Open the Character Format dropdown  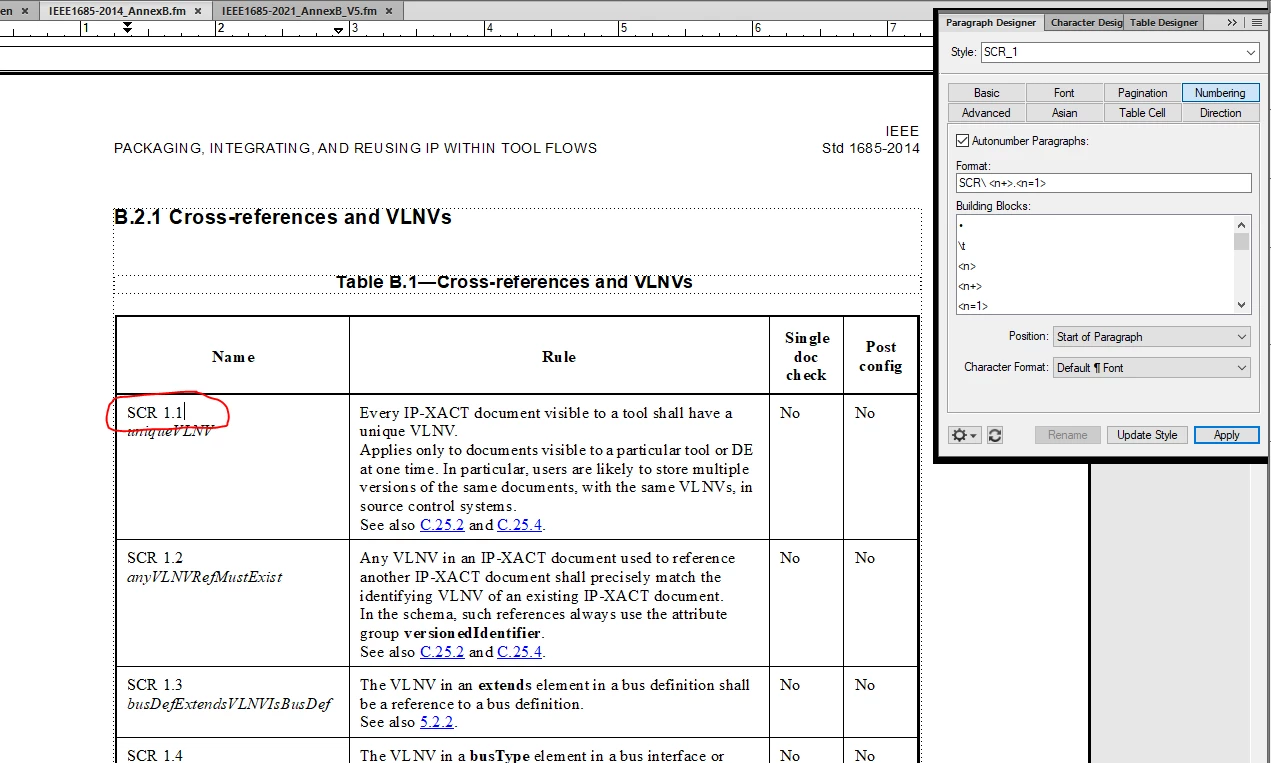(x=1152, y=368)
